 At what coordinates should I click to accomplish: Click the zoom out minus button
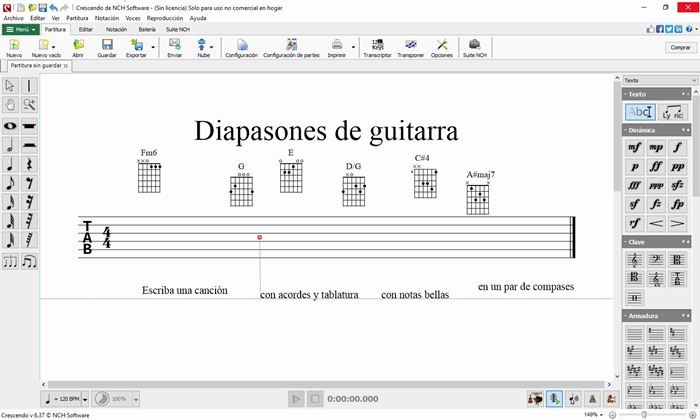point(612,415)
